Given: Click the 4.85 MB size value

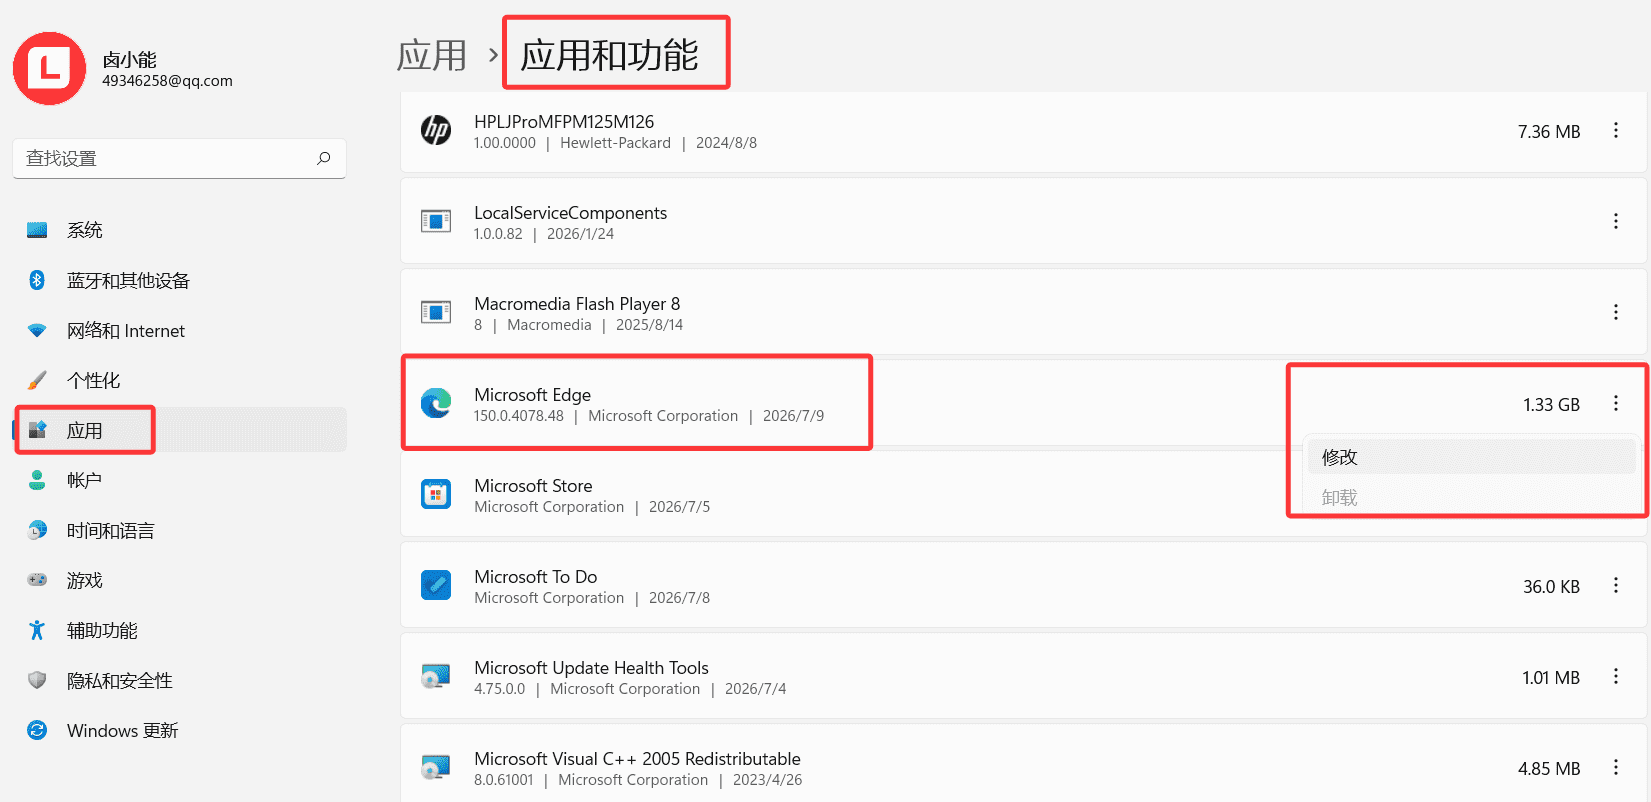Looking at the screenshot, I should (1549, 768).
